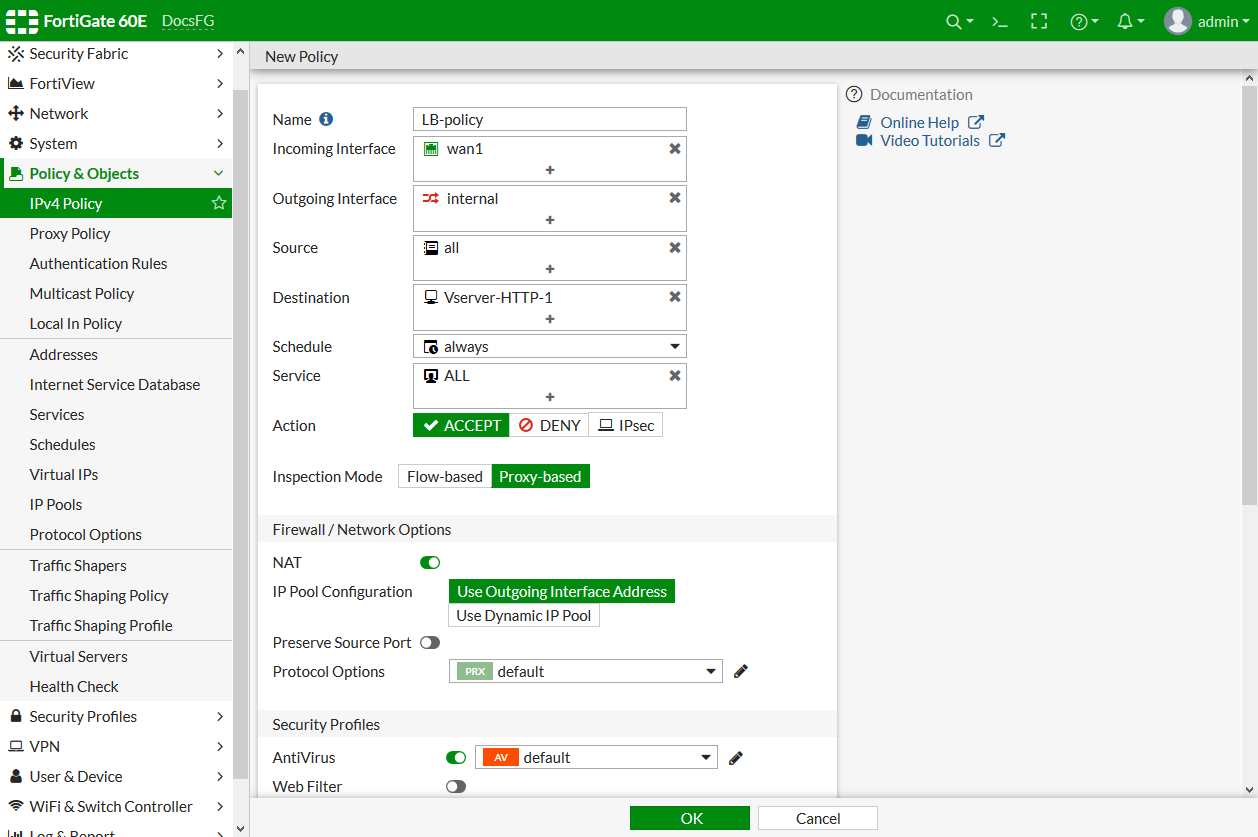The height and width of the screenshot is (837, 1258).
Task: Click inside the Name field showing LB-policy
Action: click(x=549, y=119)
